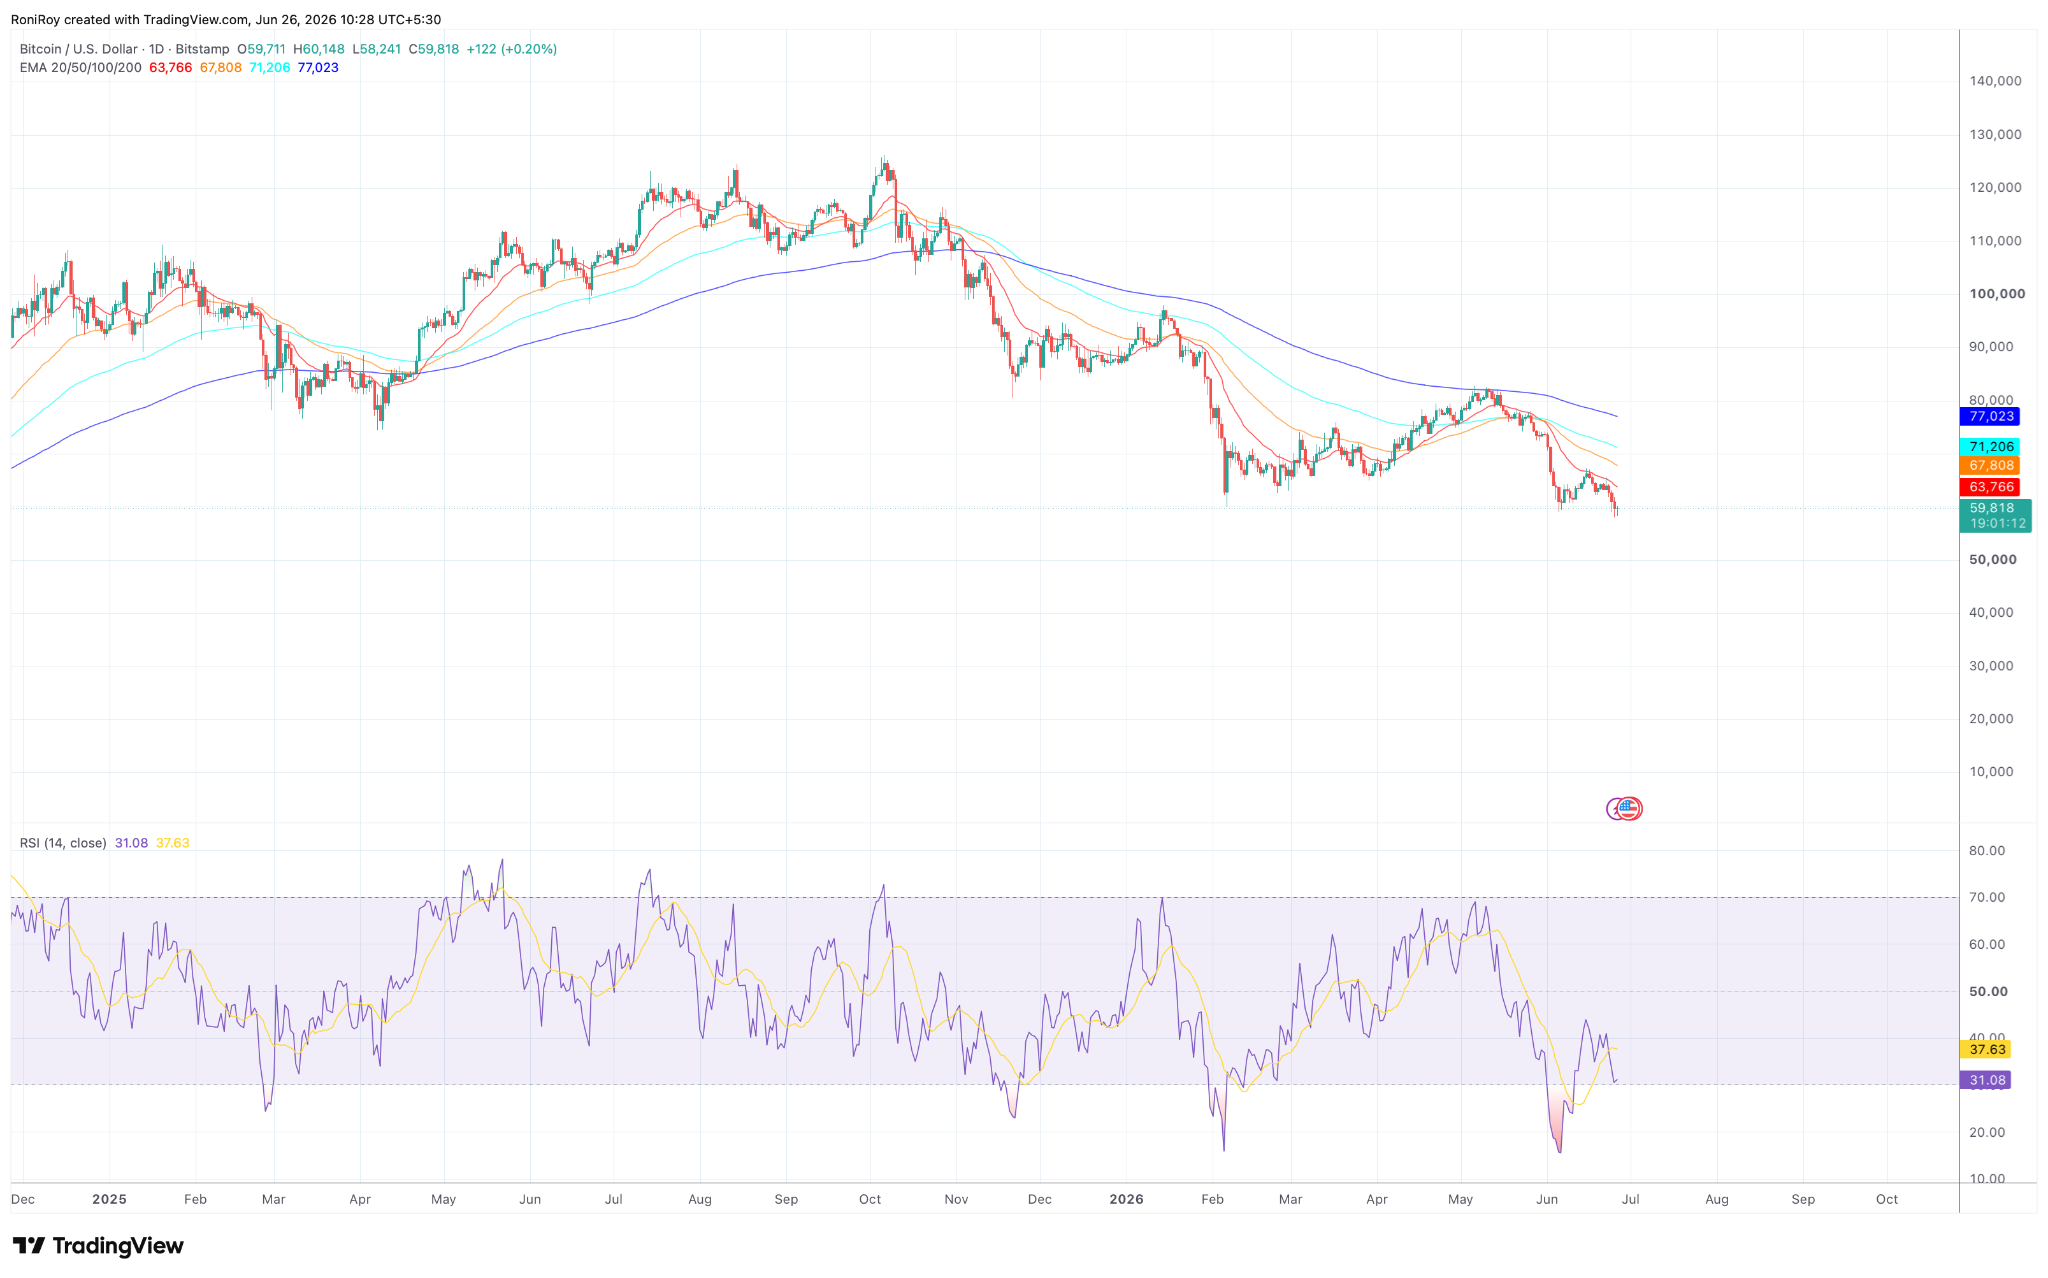Click the red 63,766 value in EMA legend
Viewport: 2048px width, 1278px height.
pyautogui.click(x=170, y=67)
